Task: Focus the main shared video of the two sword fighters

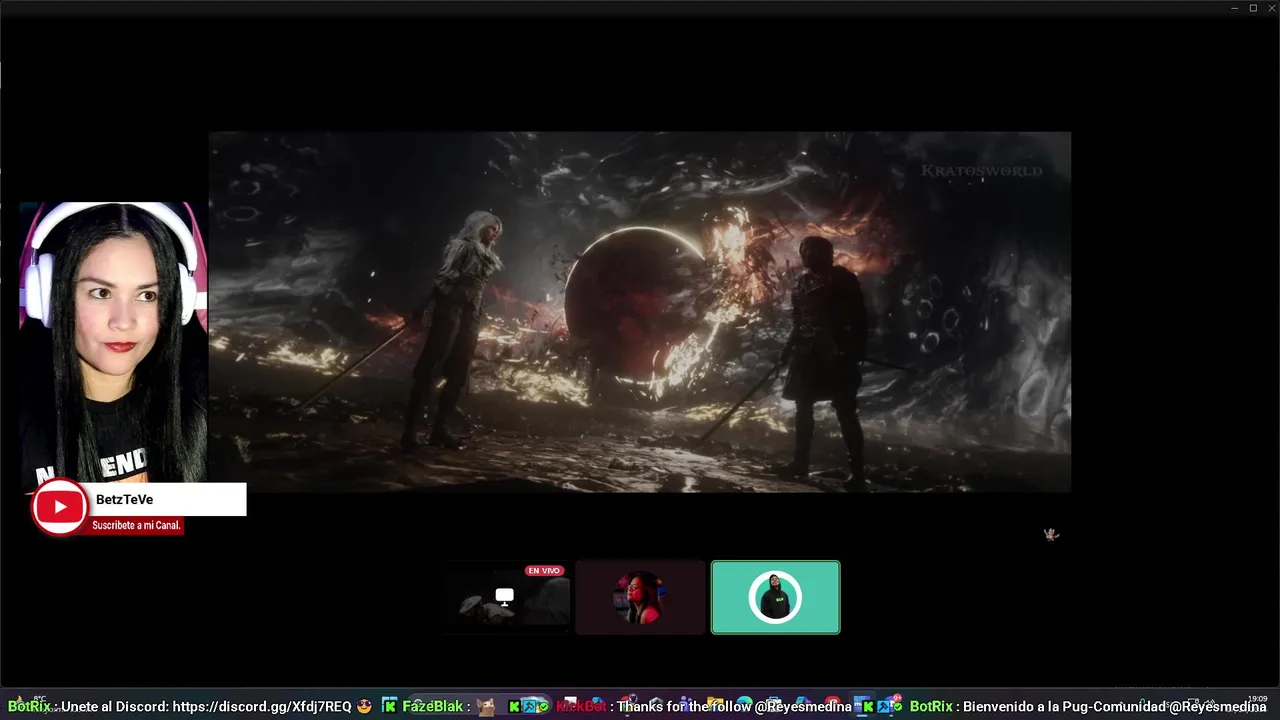Action: 640,312
